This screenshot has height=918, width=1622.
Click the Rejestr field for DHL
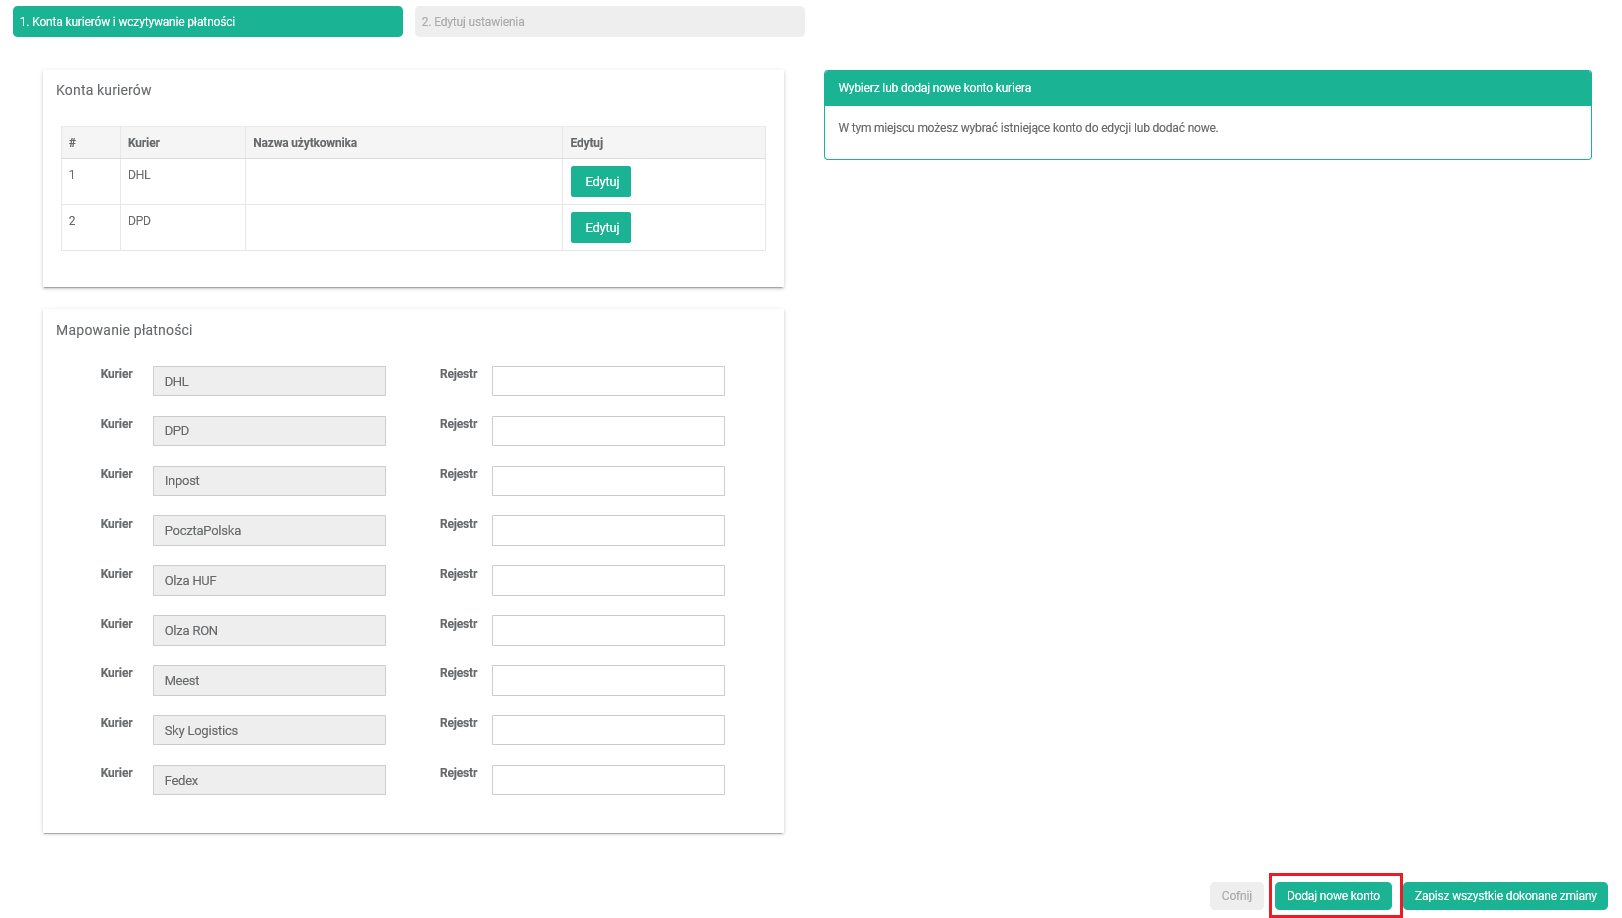pos(608,381)
